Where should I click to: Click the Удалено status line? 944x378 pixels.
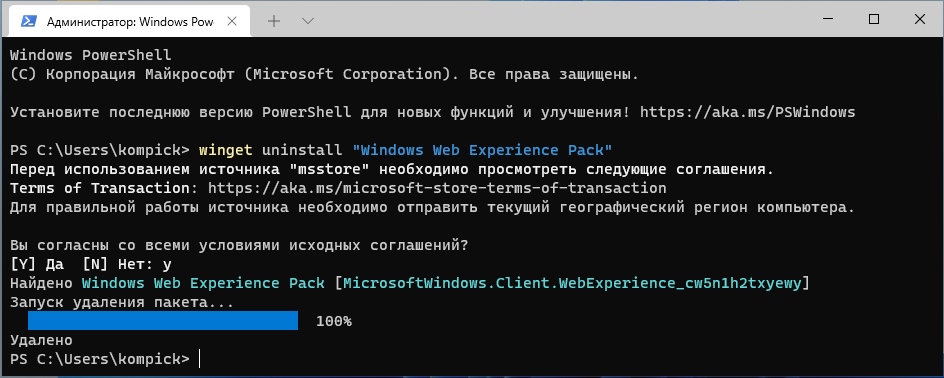click(42, 340)
